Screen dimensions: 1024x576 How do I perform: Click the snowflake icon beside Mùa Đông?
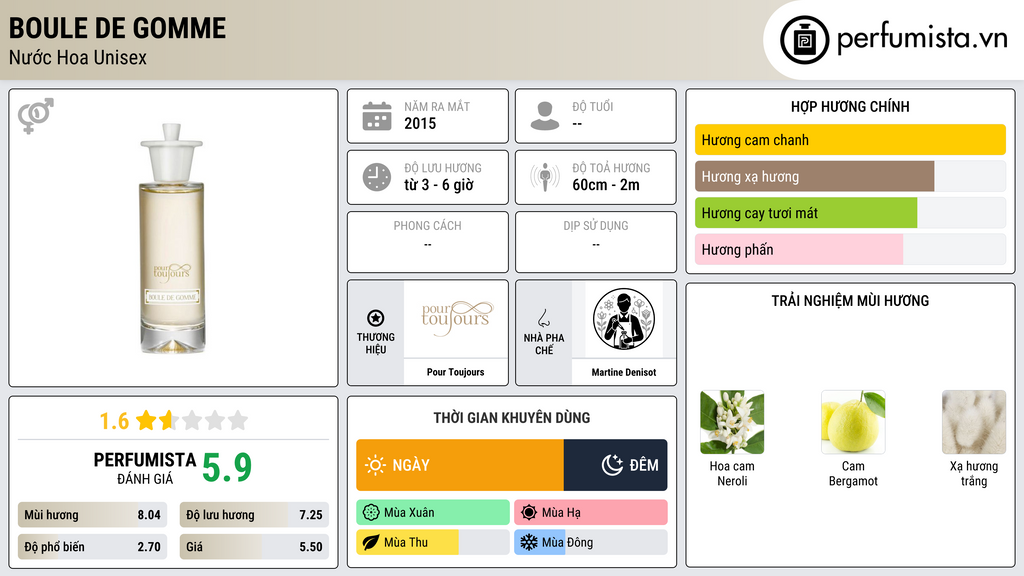point(529,542)
